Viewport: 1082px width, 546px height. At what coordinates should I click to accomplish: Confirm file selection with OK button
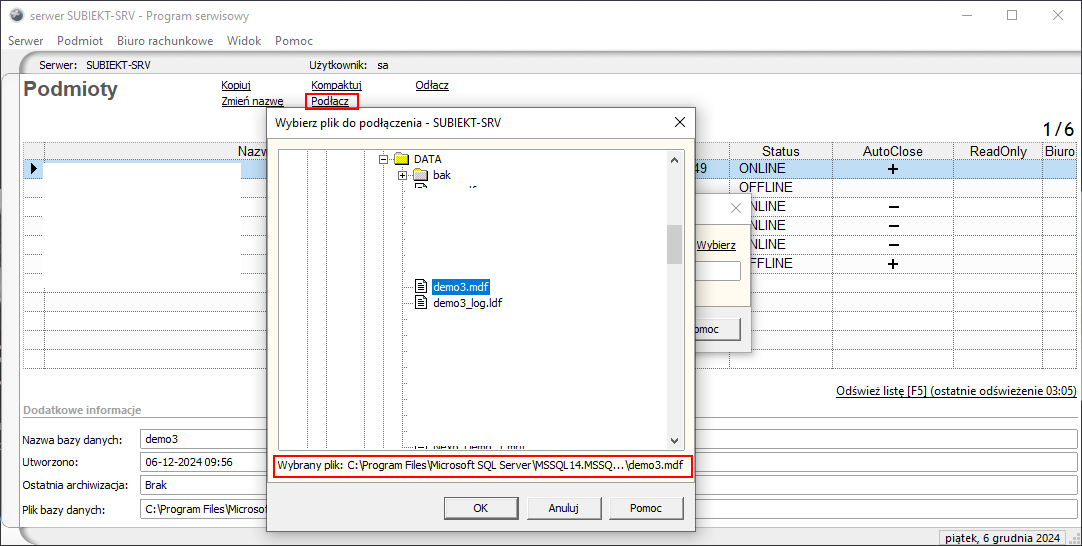point(481,508)
